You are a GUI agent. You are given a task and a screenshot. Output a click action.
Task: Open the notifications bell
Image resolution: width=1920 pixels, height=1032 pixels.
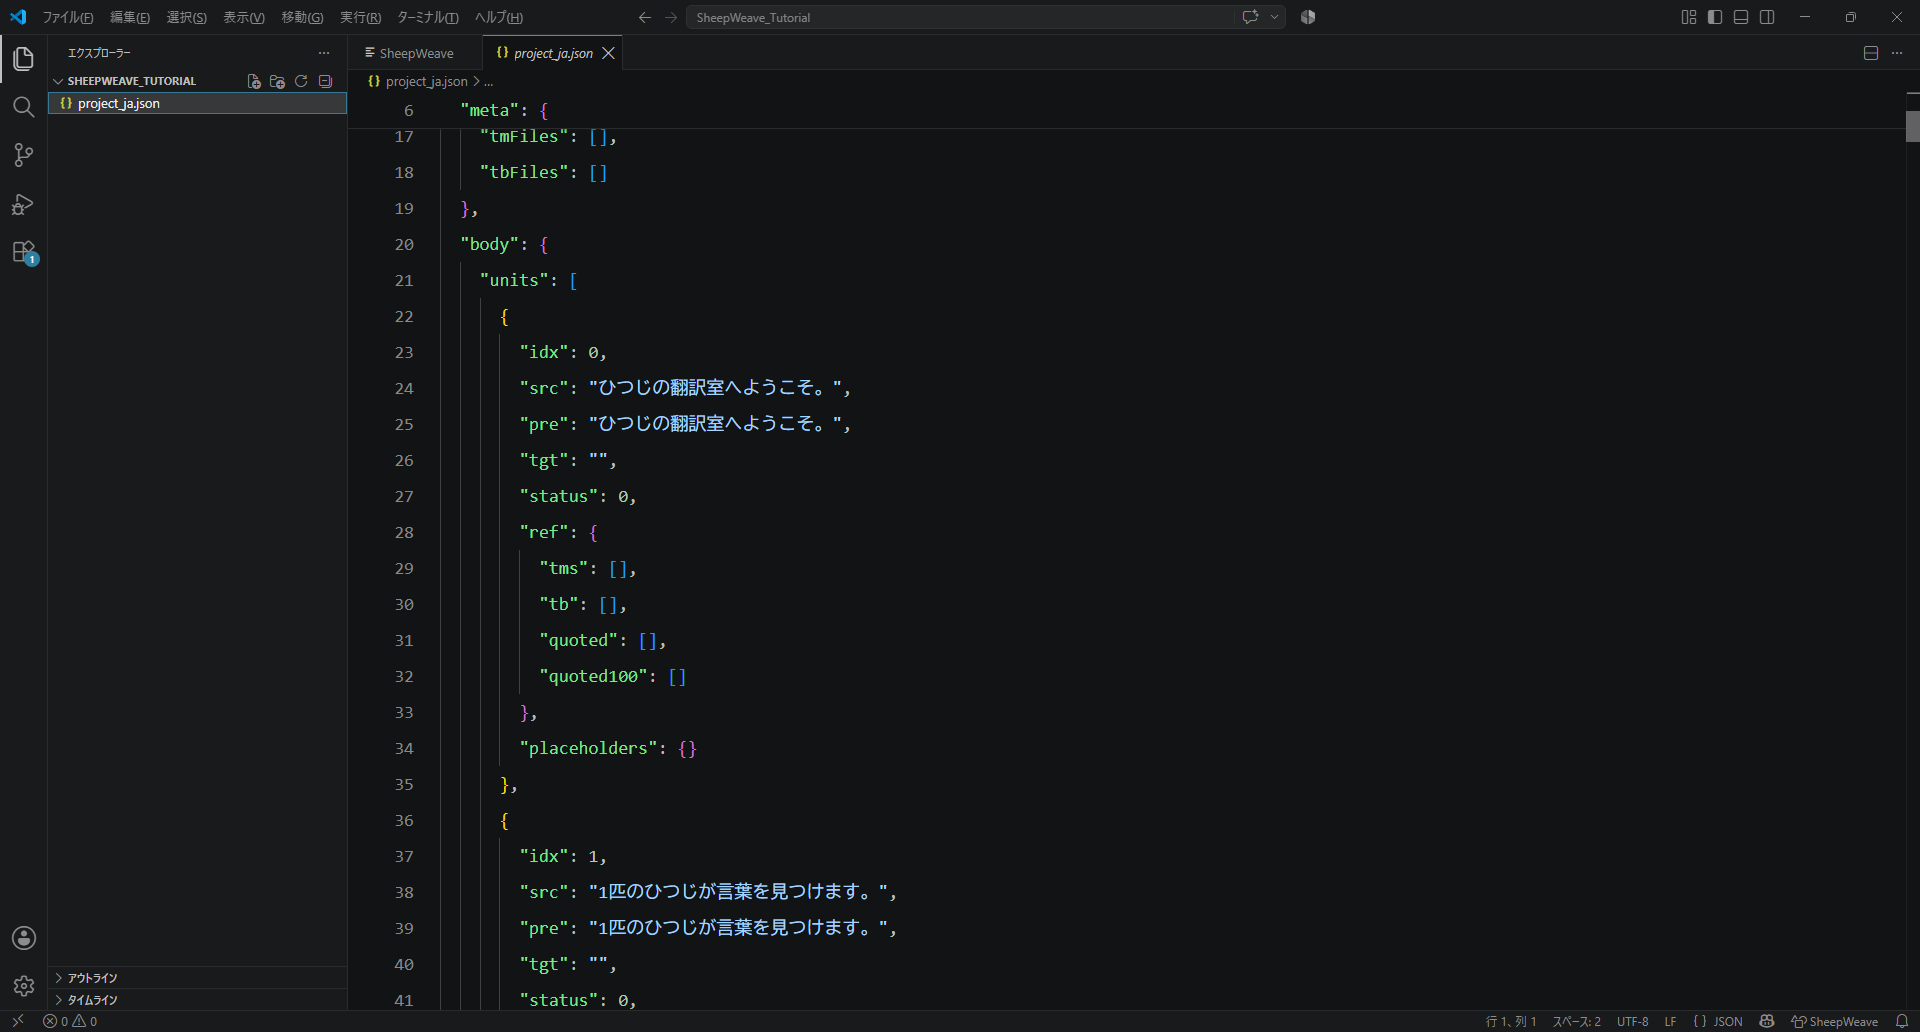point(1902,1021)
